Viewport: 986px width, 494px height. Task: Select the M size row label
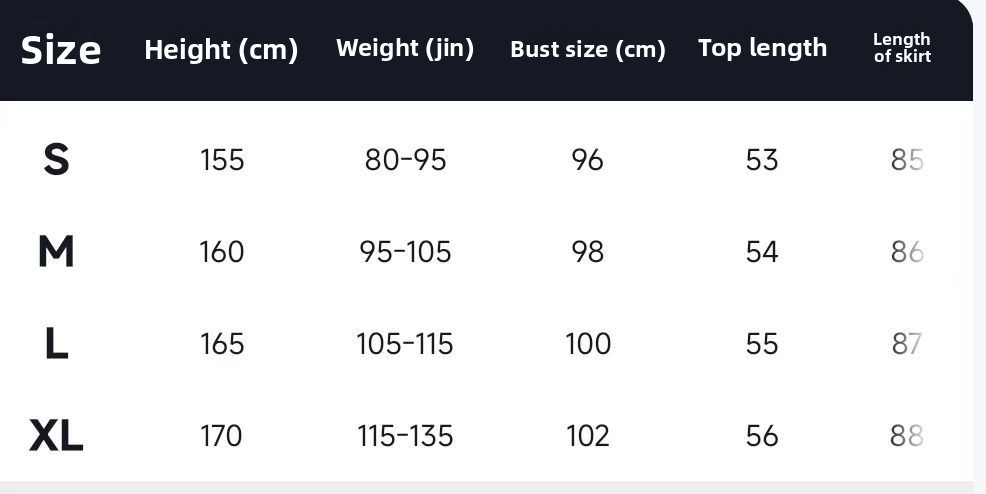point(56,252)
